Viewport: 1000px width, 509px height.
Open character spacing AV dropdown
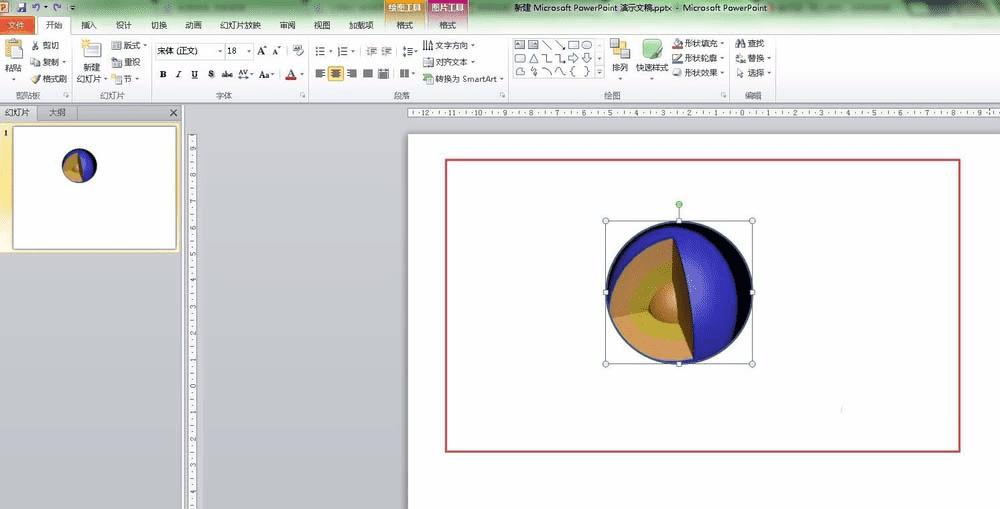point(246,74)
